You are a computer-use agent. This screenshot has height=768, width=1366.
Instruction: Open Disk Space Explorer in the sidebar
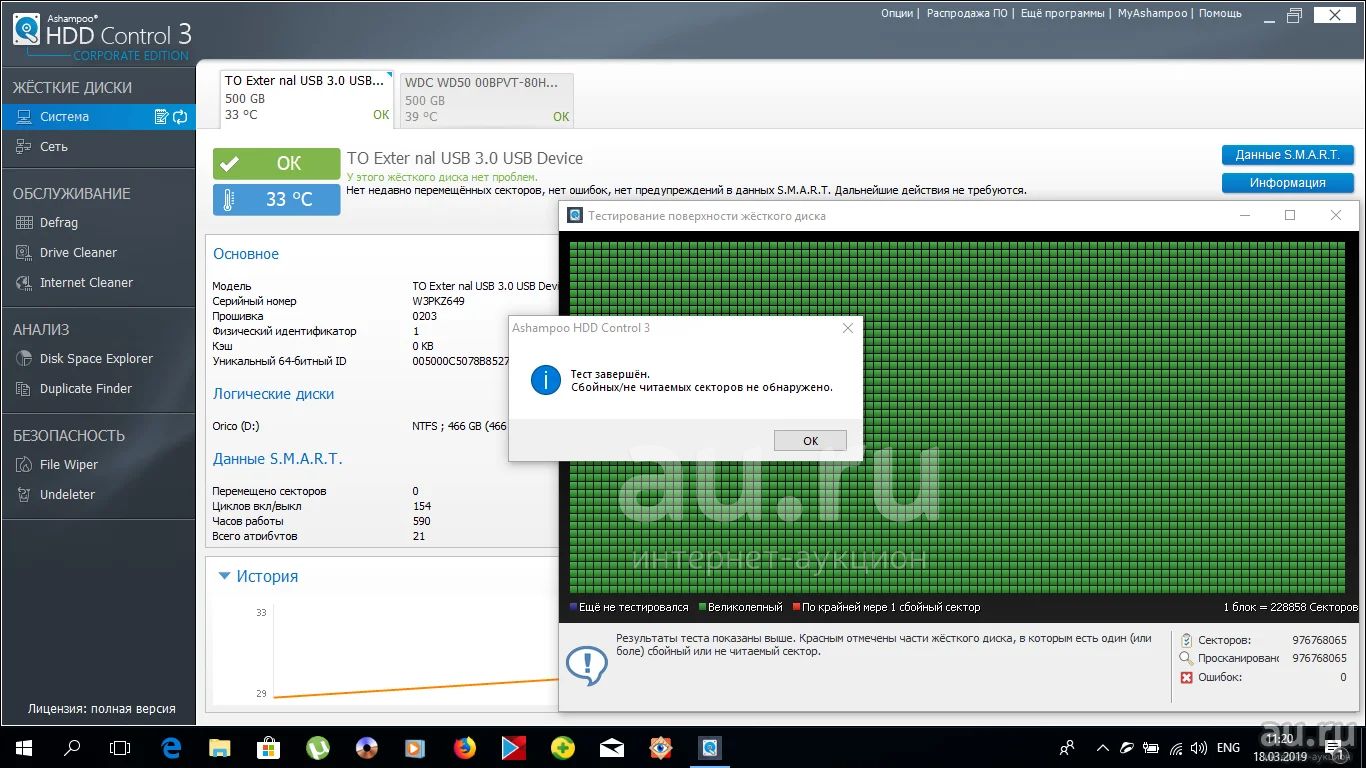tap(98, 359)
